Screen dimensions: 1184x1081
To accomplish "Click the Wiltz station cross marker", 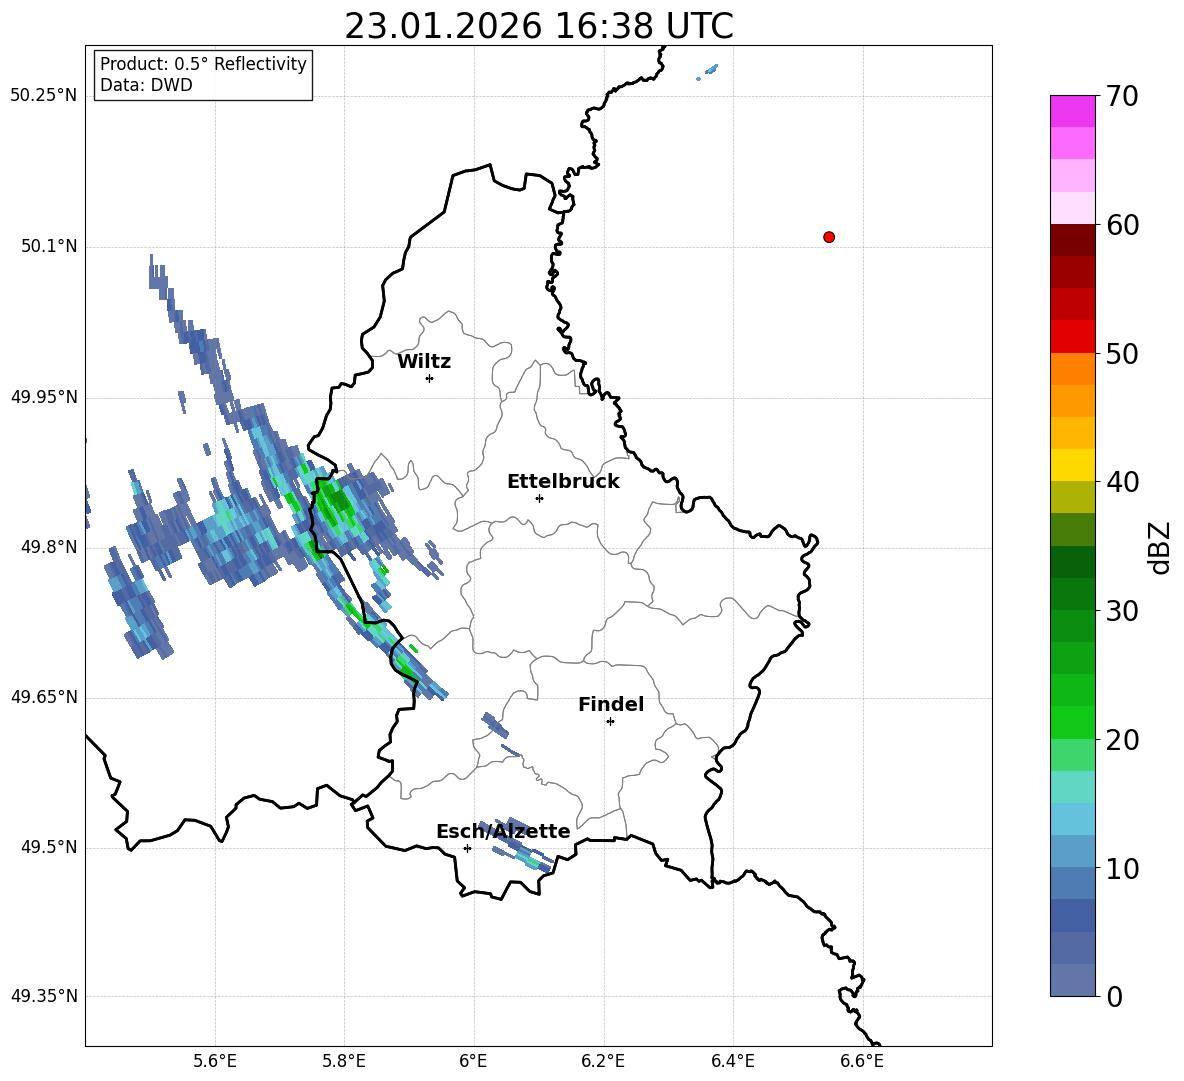I will pos(430,378).
